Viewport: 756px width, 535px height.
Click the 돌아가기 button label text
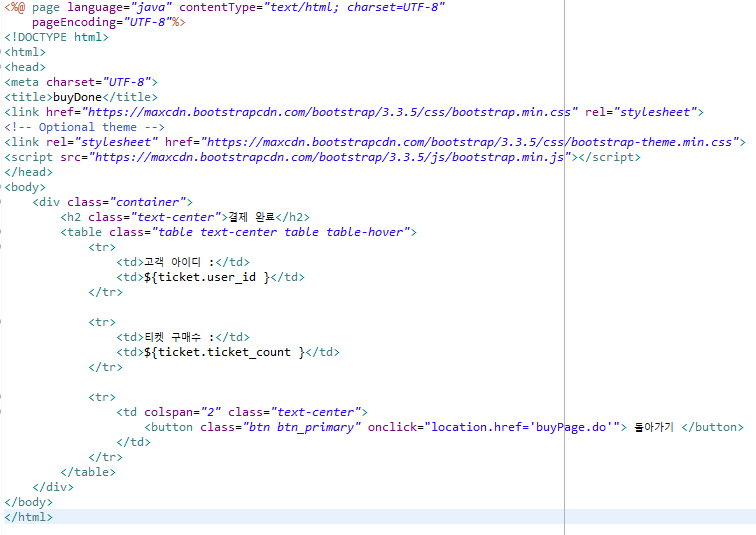[x=653, y=427]
